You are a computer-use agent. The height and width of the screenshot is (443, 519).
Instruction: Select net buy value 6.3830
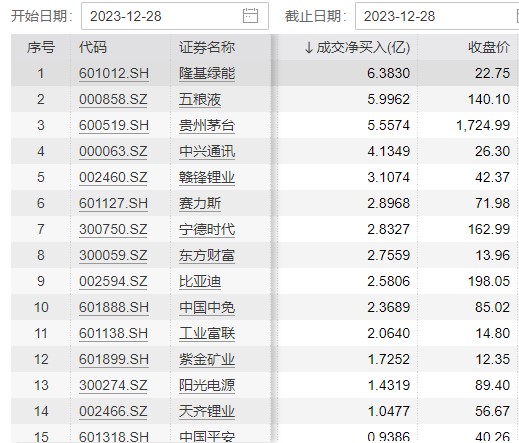tap(389, 73)
